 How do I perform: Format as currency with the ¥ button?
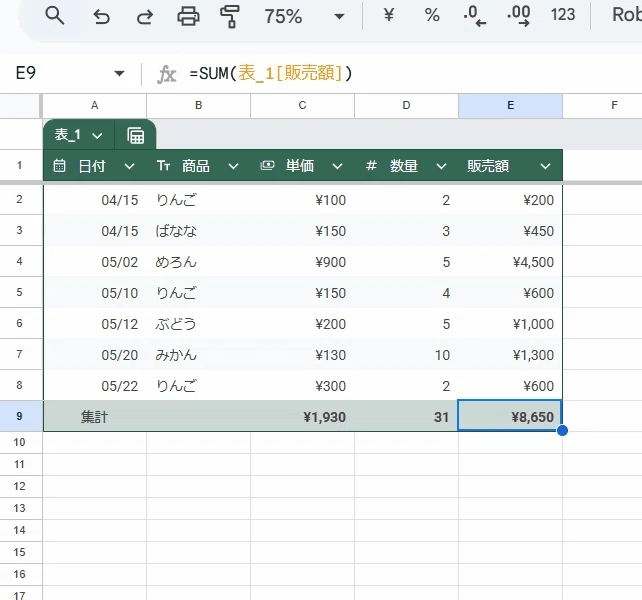[389, 16]
